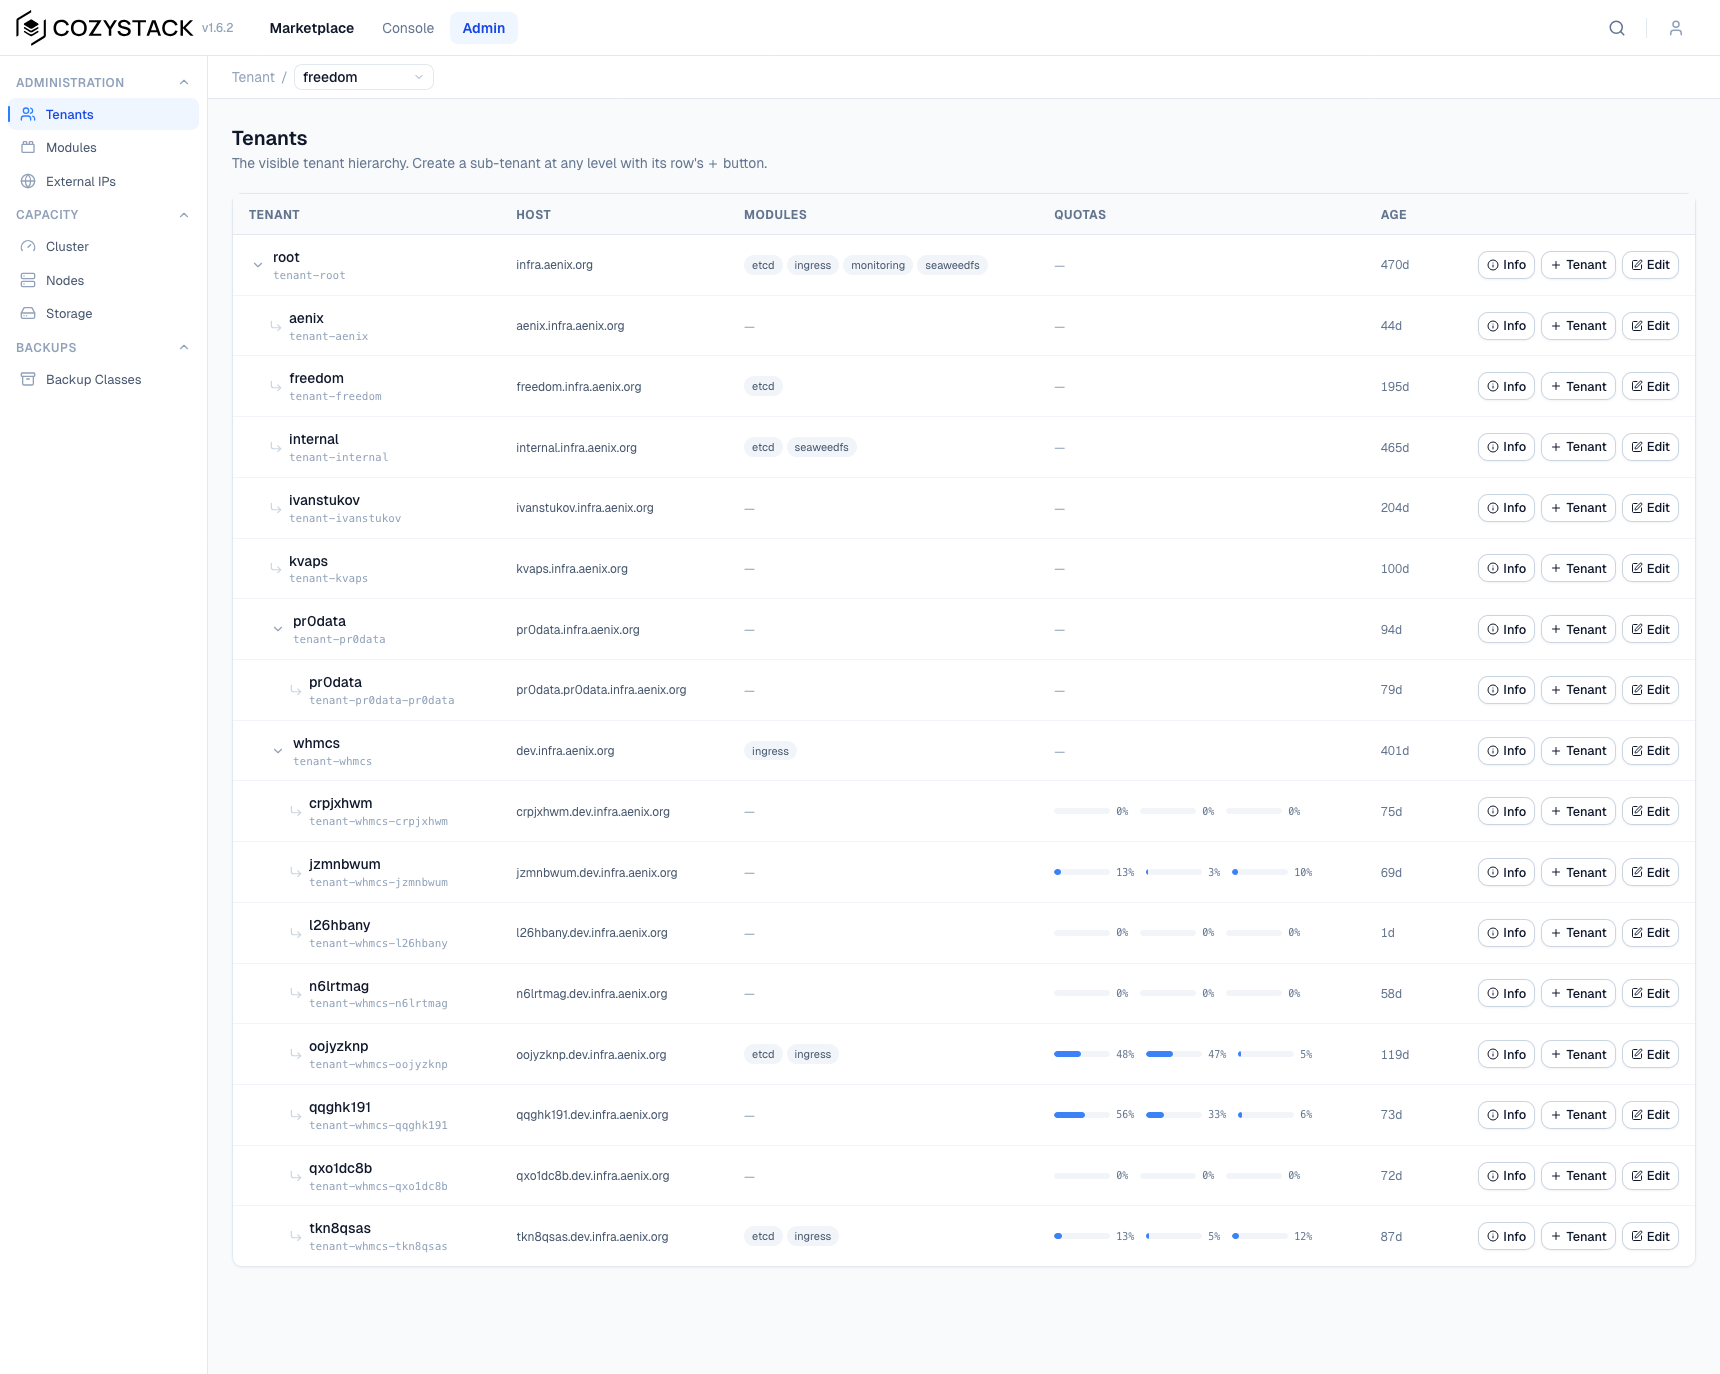Click host pr0data.pr0data.infra.aenix.org
This screenshot has width=1720, height=1374.
coord(601,690)
